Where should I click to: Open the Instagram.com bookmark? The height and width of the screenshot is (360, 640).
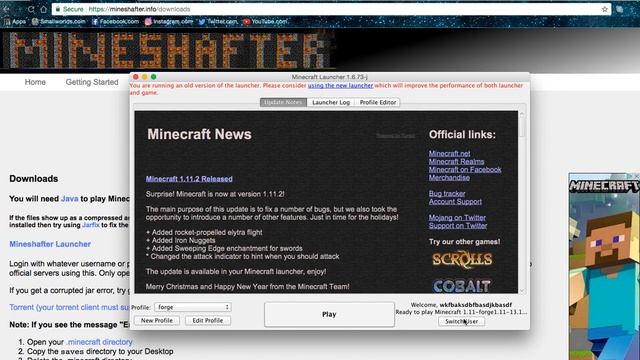169,22
